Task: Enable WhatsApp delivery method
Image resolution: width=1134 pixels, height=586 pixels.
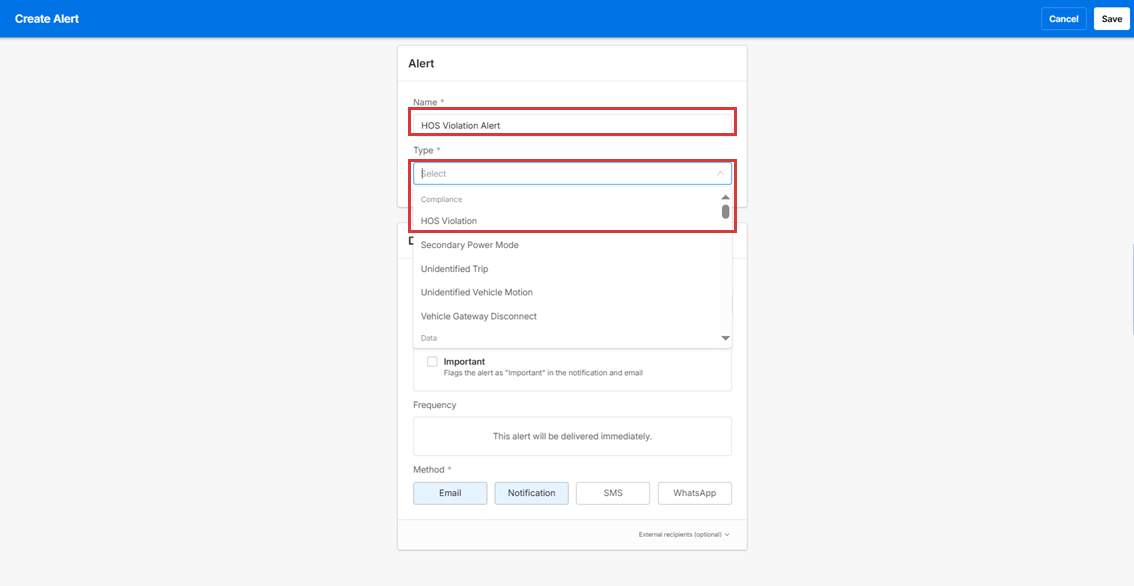Action: pos(694,493)
